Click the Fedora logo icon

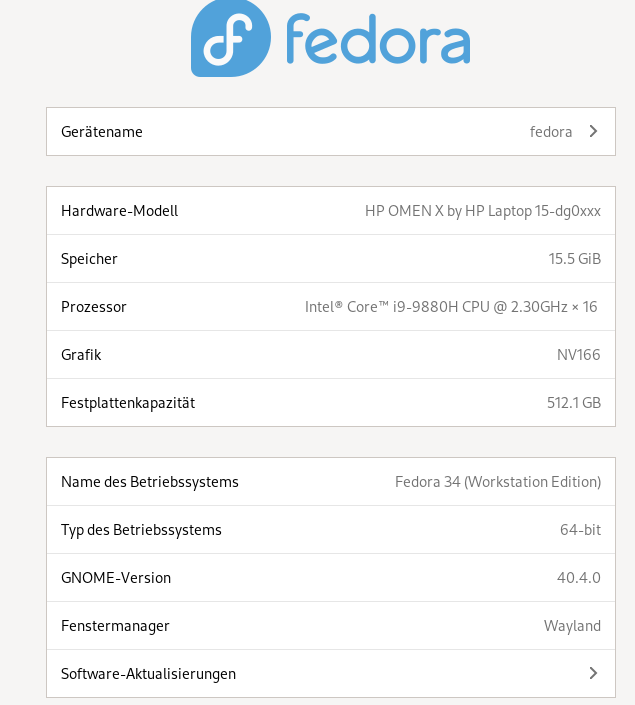[x=231, y=38]
